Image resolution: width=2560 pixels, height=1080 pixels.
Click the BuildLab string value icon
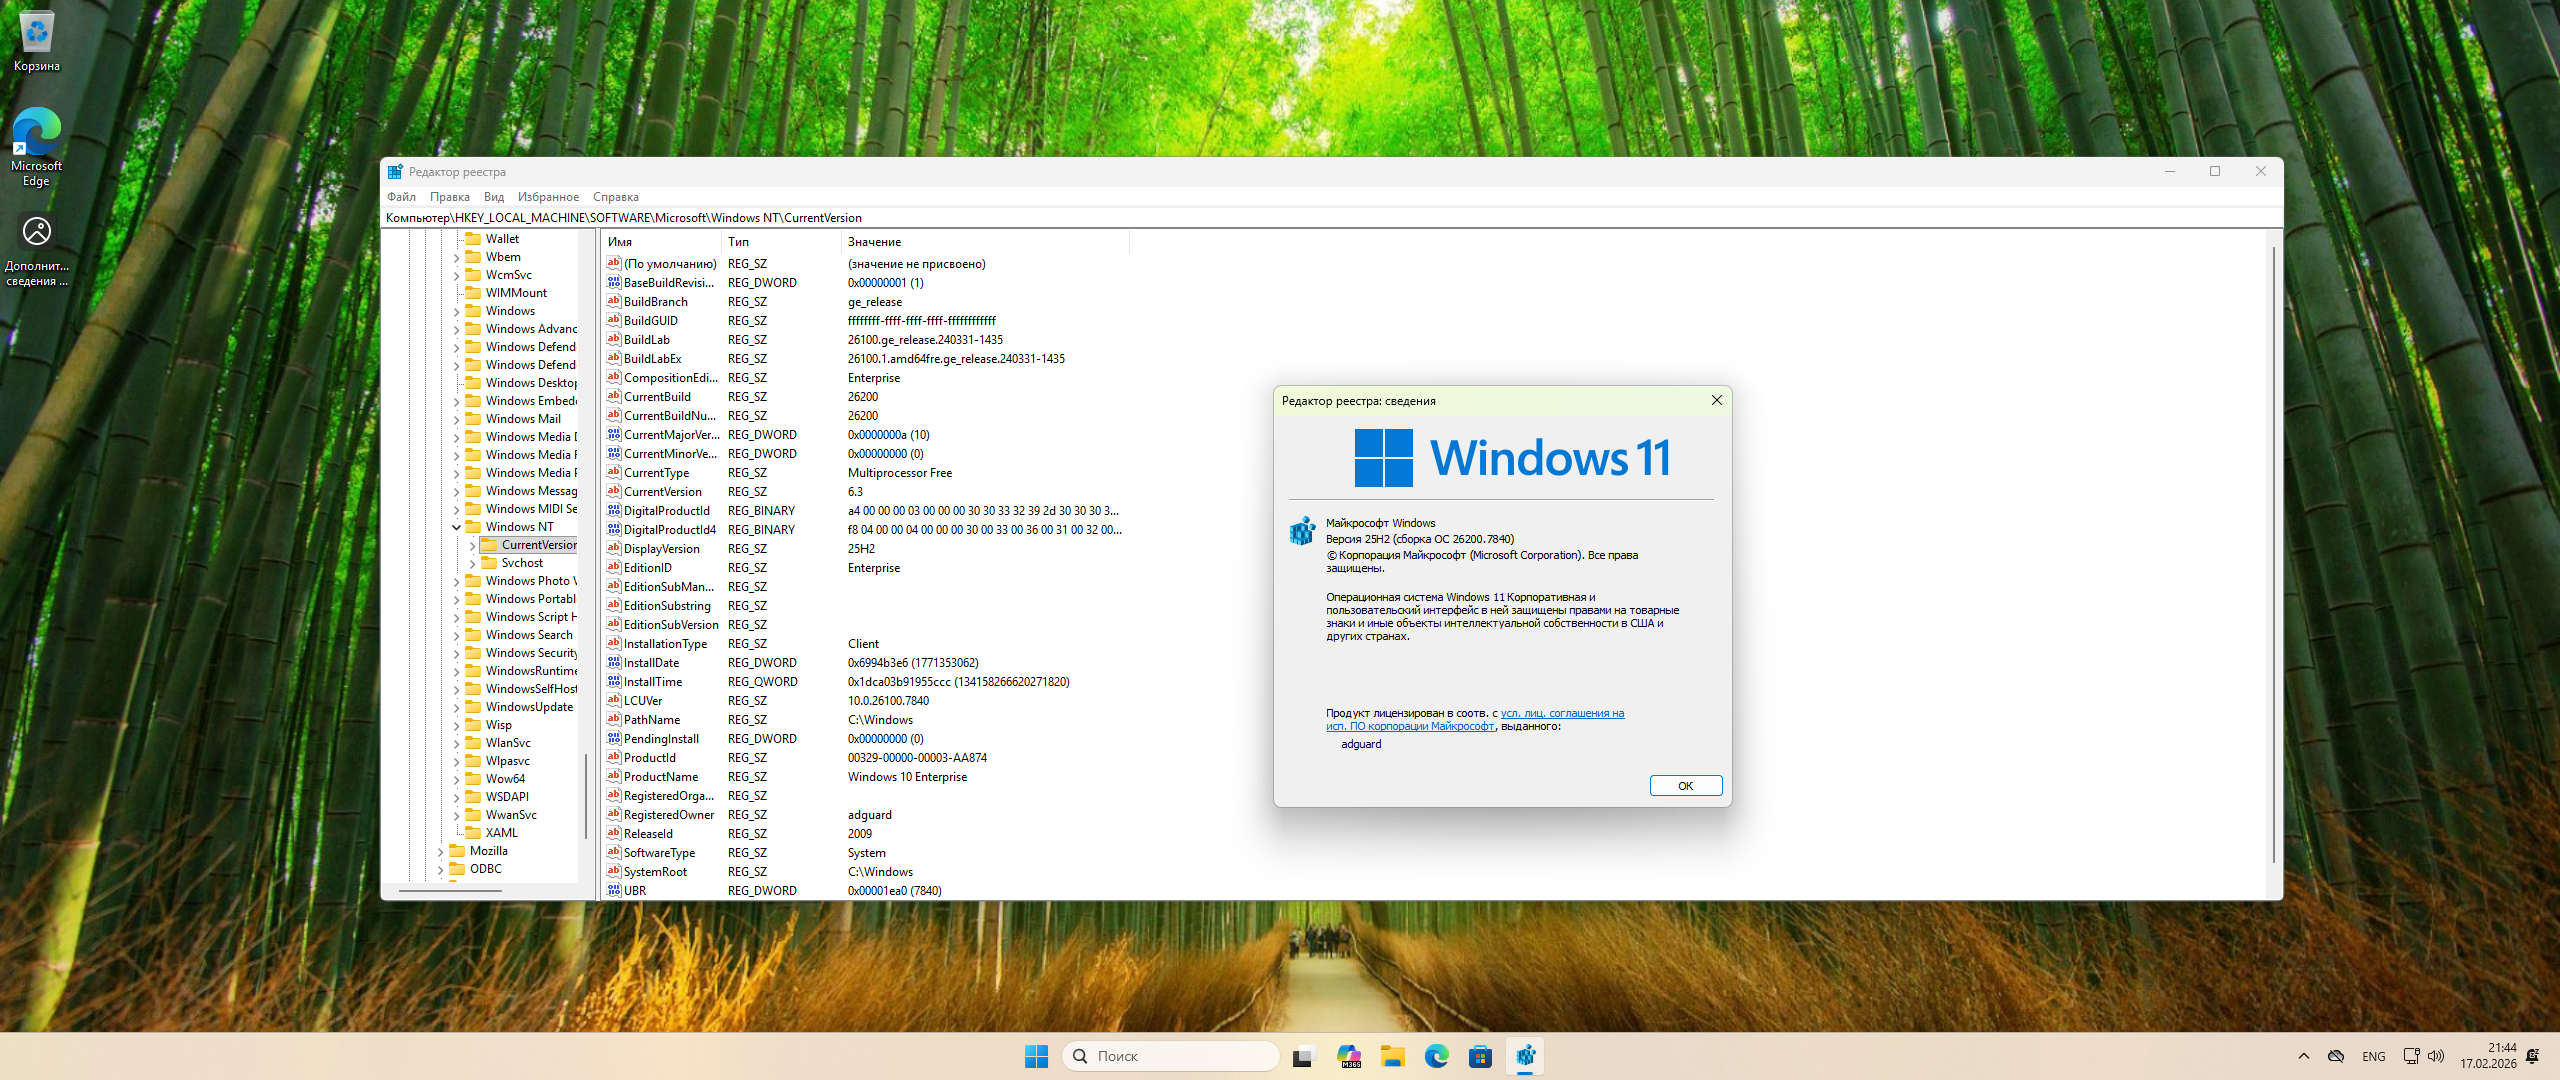coord(614,340)
